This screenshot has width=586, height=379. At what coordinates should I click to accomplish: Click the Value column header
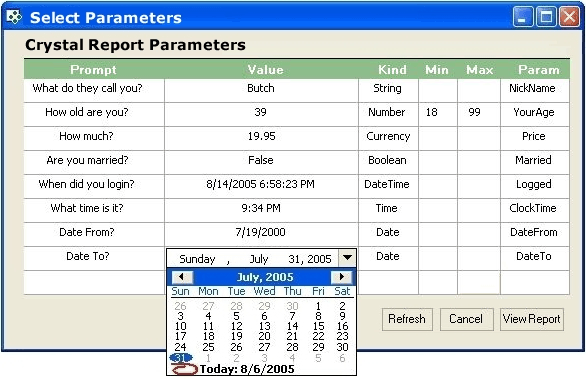coord(265,70)
